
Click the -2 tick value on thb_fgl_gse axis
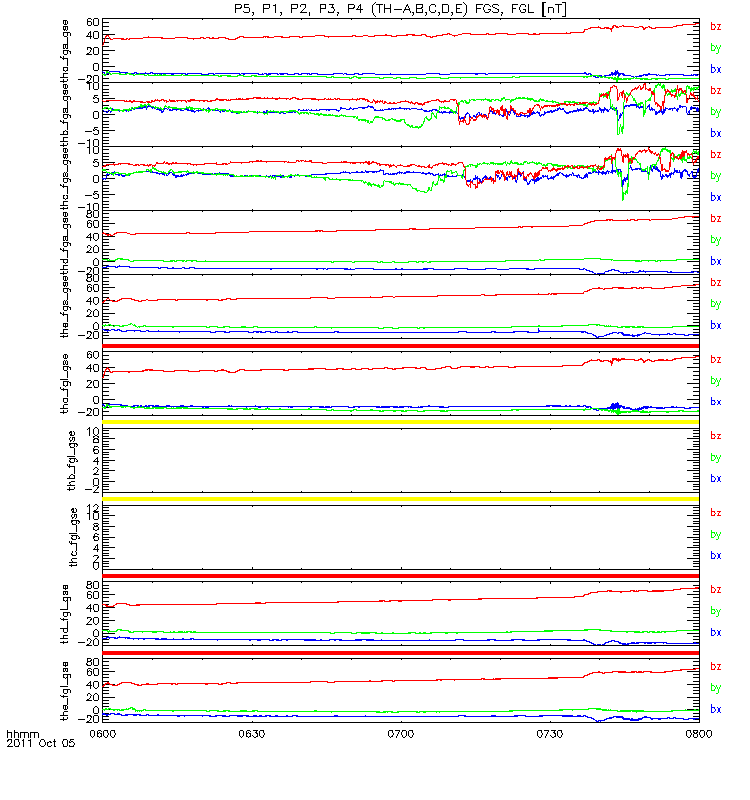91,489
